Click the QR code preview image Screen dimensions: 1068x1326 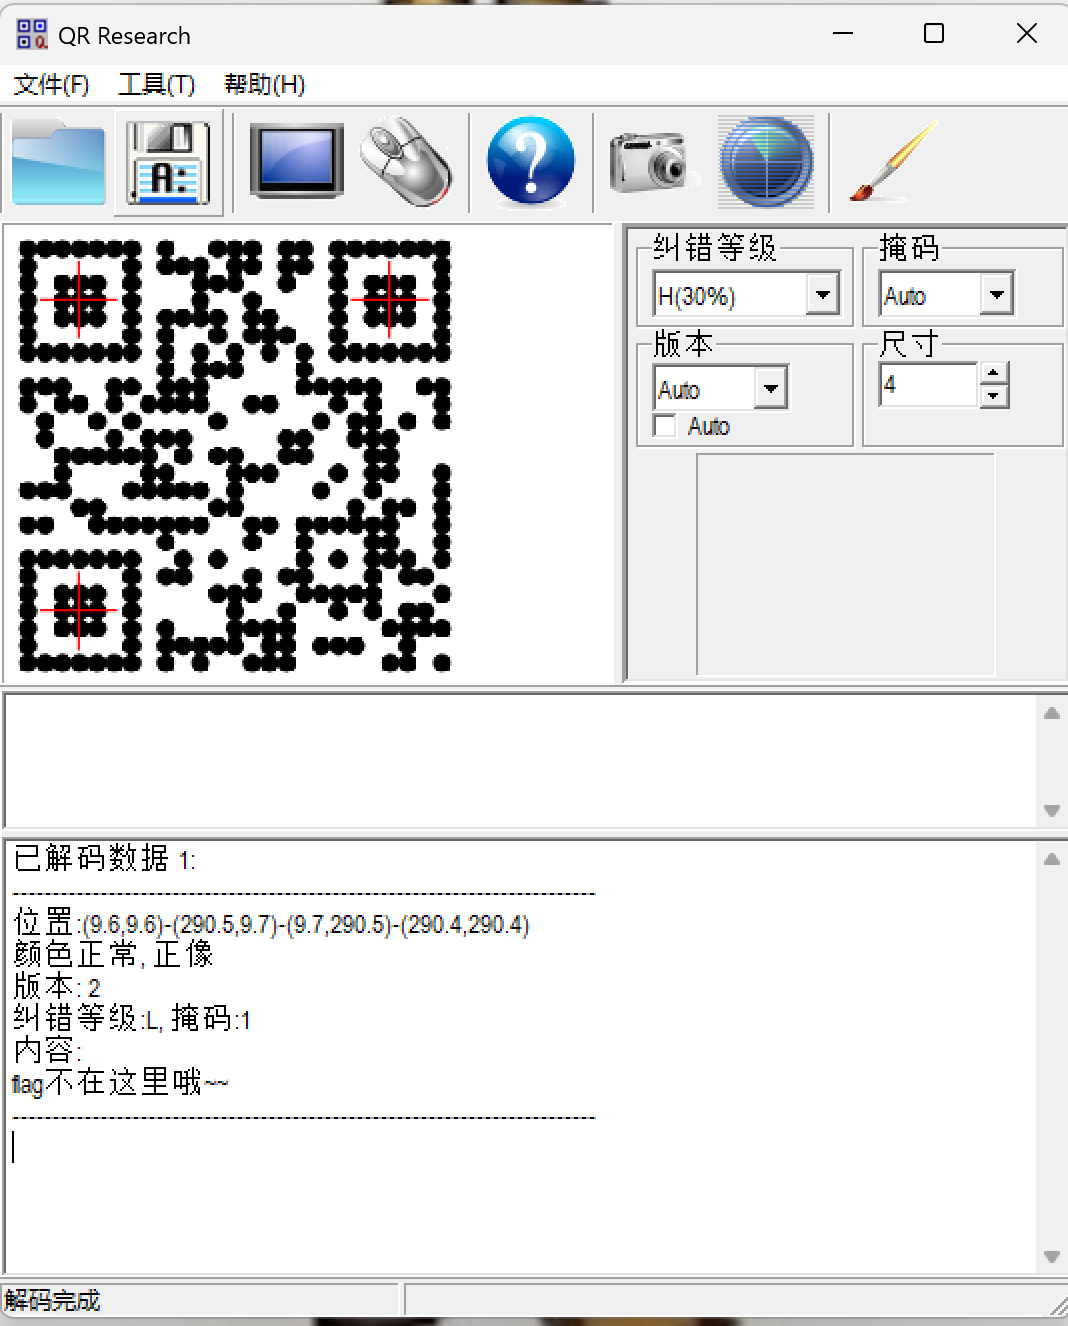click(x=235, y=455)
